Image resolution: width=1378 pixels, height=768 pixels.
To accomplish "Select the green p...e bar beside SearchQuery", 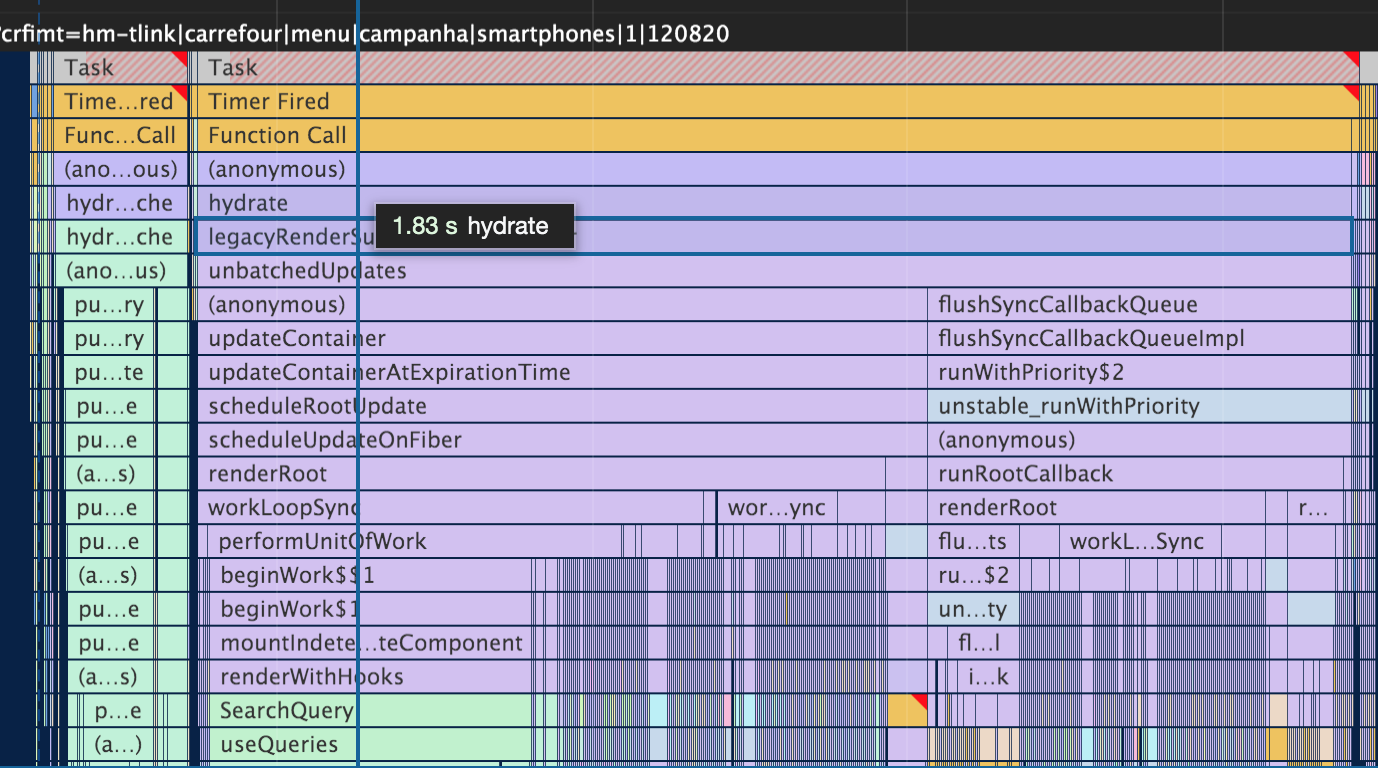I will 118,713.
